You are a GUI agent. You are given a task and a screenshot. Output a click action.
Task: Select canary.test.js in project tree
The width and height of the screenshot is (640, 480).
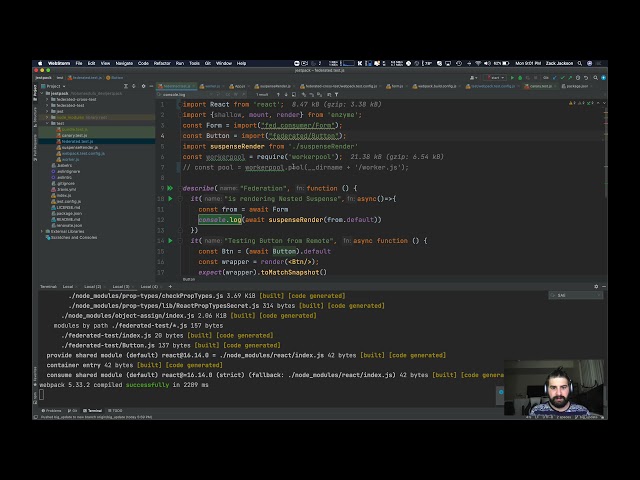coord(74,136)
